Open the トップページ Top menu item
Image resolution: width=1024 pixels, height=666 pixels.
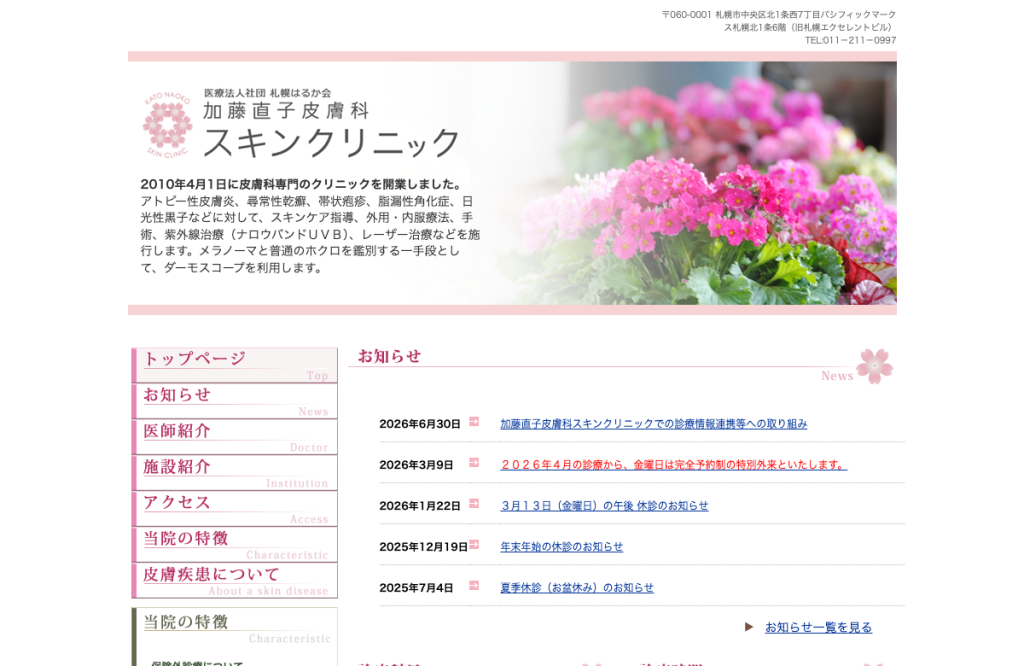click(x=235, y=365)
